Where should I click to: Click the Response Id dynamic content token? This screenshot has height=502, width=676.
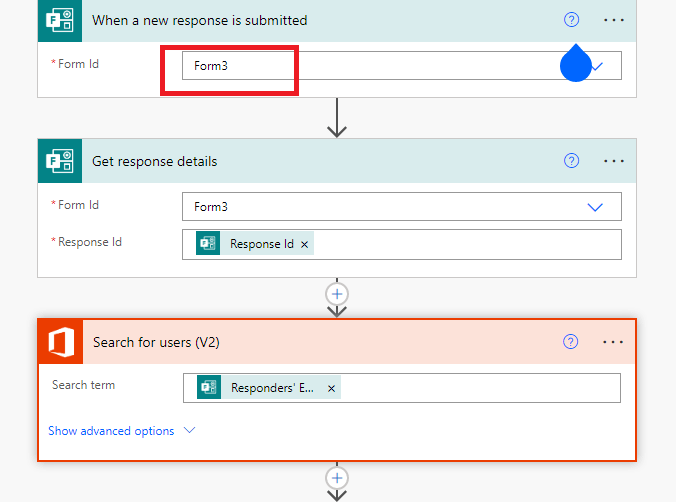(255, 244)
